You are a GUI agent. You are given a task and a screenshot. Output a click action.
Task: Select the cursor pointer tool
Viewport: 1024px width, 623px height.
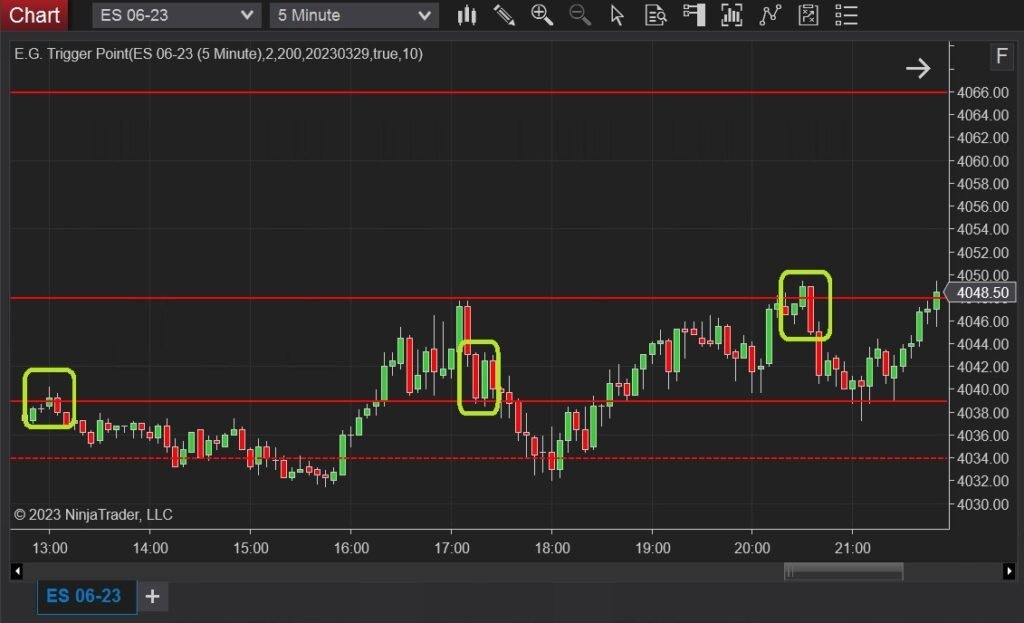[x=617, y=15]
